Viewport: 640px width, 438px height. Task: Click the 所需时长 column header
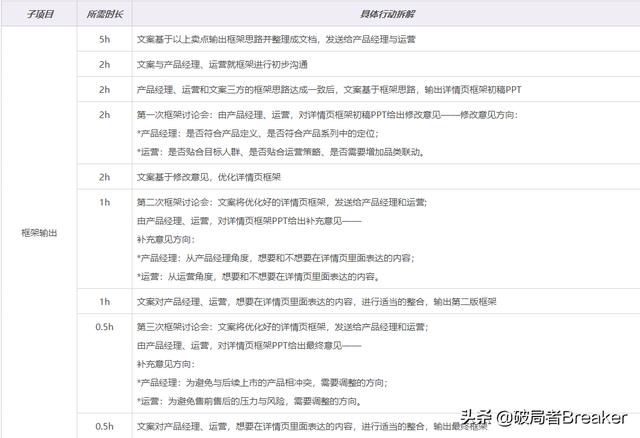[104, 14]
